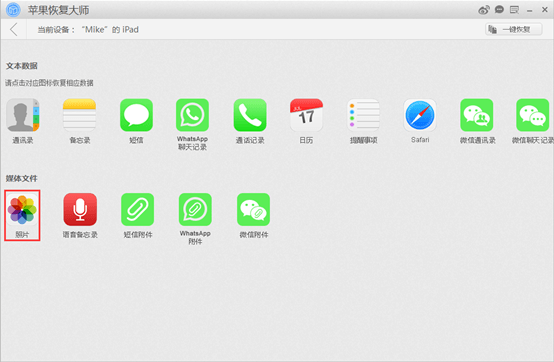This screenshot has width=554, height=362.
Task: Select WeChat contacts (微信通讯录) icon
Action: point(477,115)
